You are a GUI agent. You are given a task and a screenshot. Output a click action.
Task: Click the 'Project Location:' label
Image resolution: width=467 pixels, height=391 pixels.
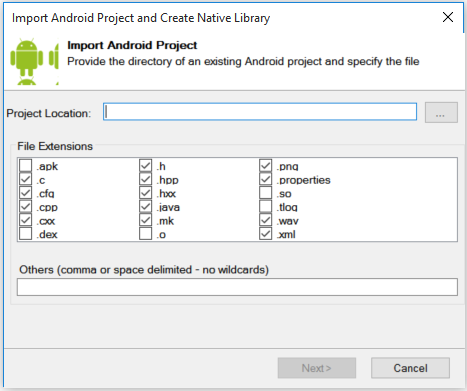49,113
